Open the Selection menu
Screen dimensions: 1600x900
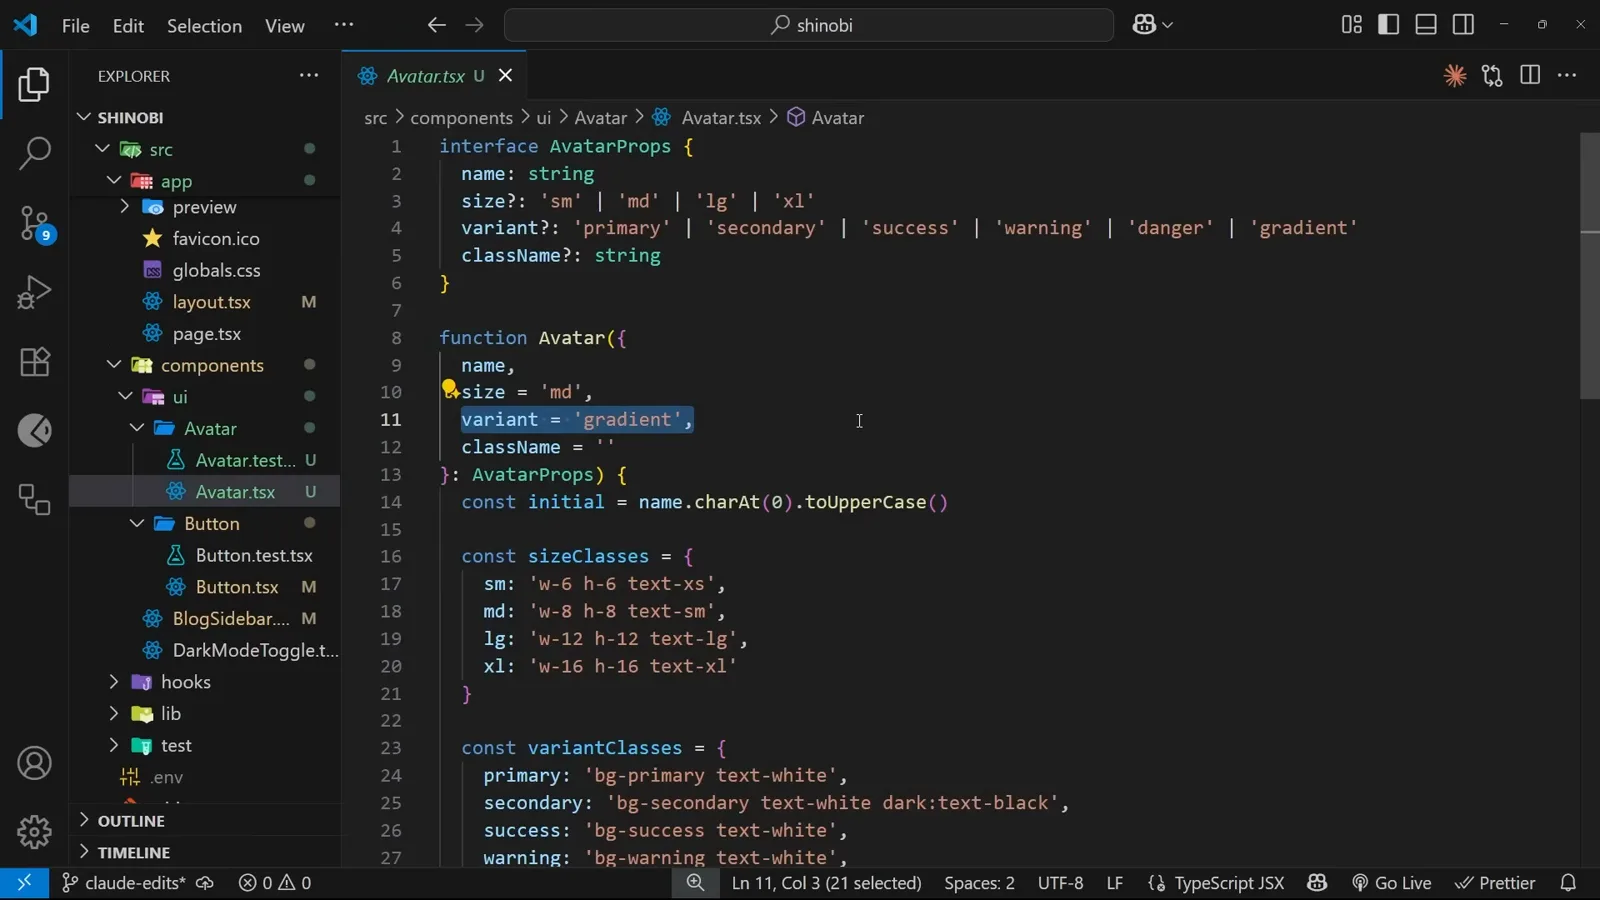click(x=204, y=26)
